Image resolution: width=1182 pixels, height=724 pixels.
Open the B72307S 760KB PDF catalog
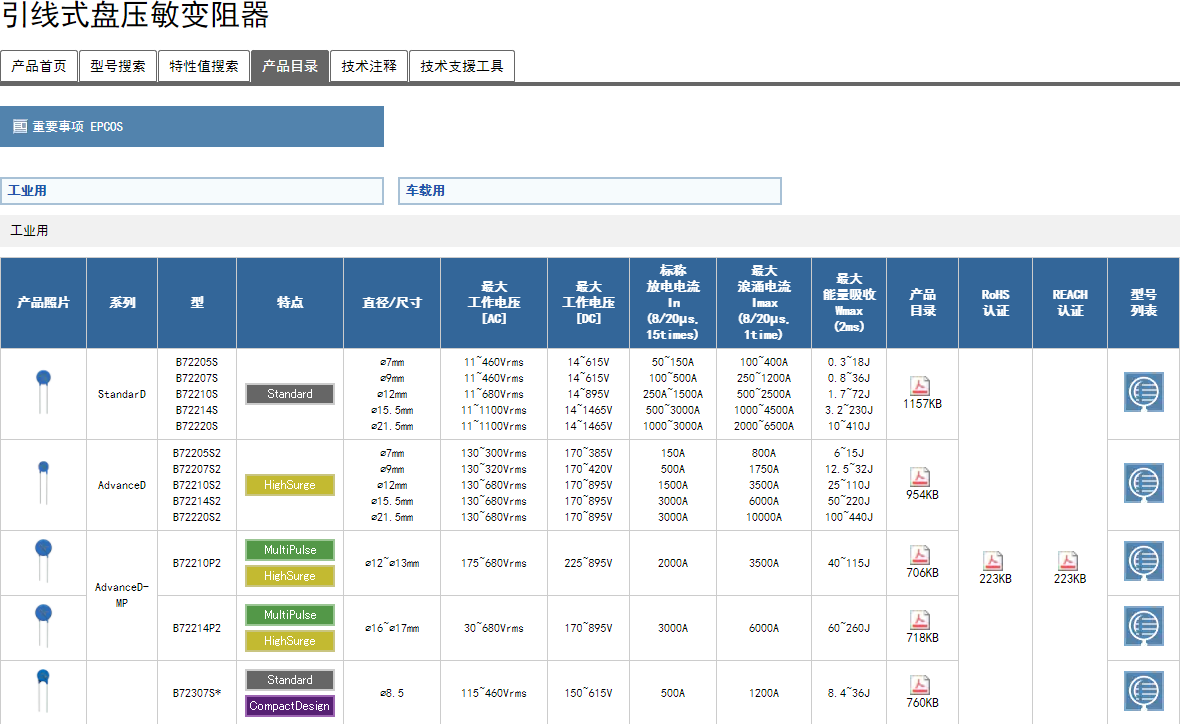(x=920, y=685)
